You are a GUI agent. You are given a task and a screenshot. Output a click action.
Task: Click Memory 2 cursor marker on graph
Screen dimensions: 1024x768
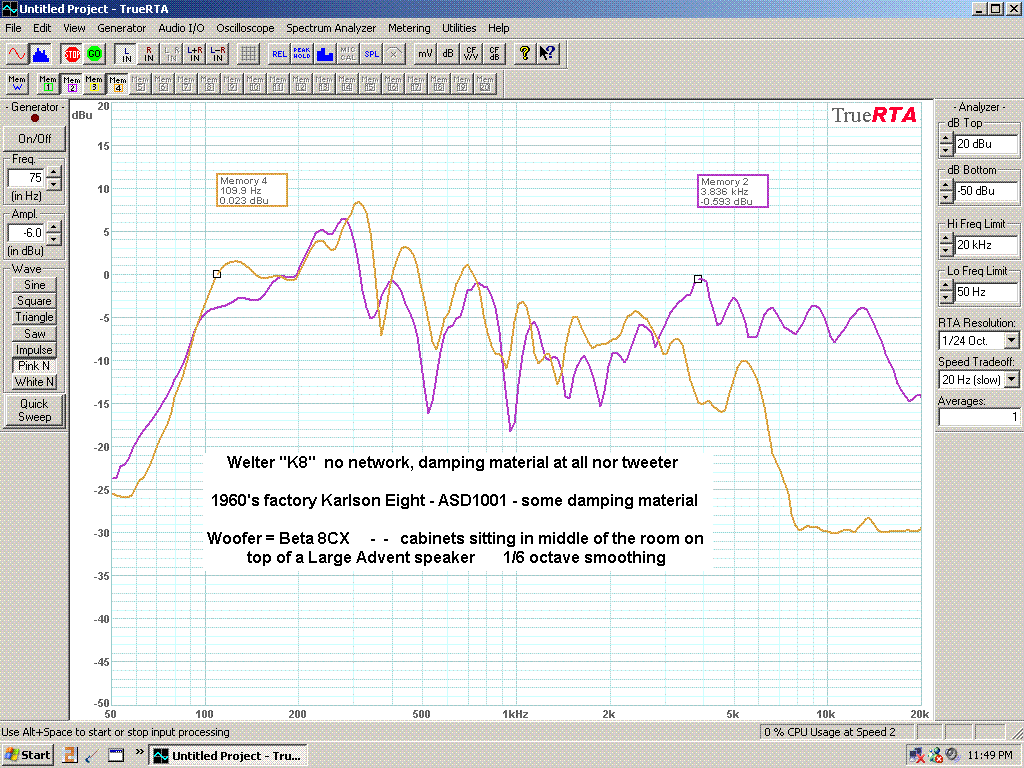(698, 279)
